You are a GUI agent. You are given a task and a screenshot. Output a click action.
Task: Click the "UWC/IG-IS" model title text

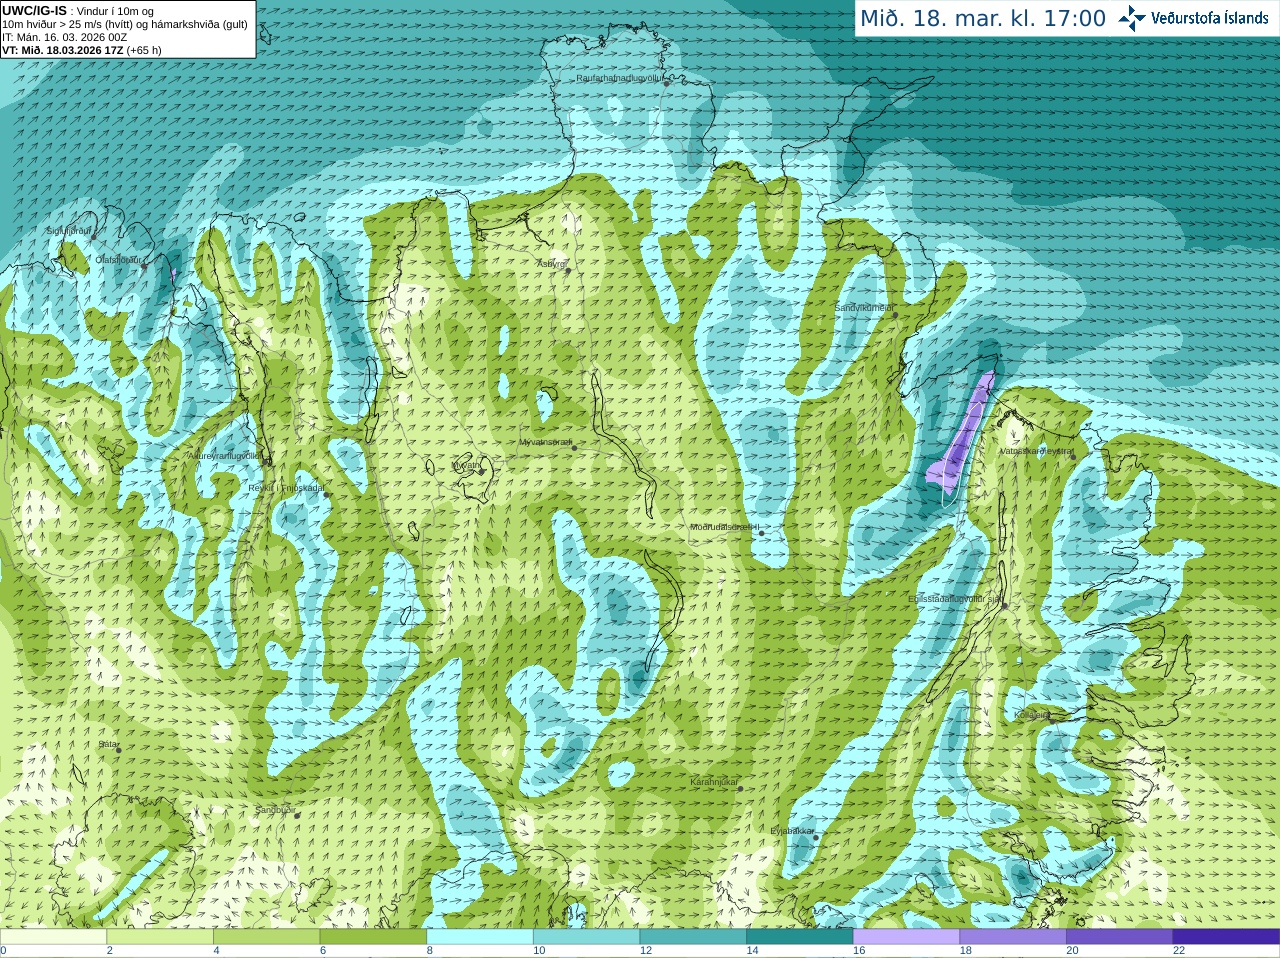point(35,10)
